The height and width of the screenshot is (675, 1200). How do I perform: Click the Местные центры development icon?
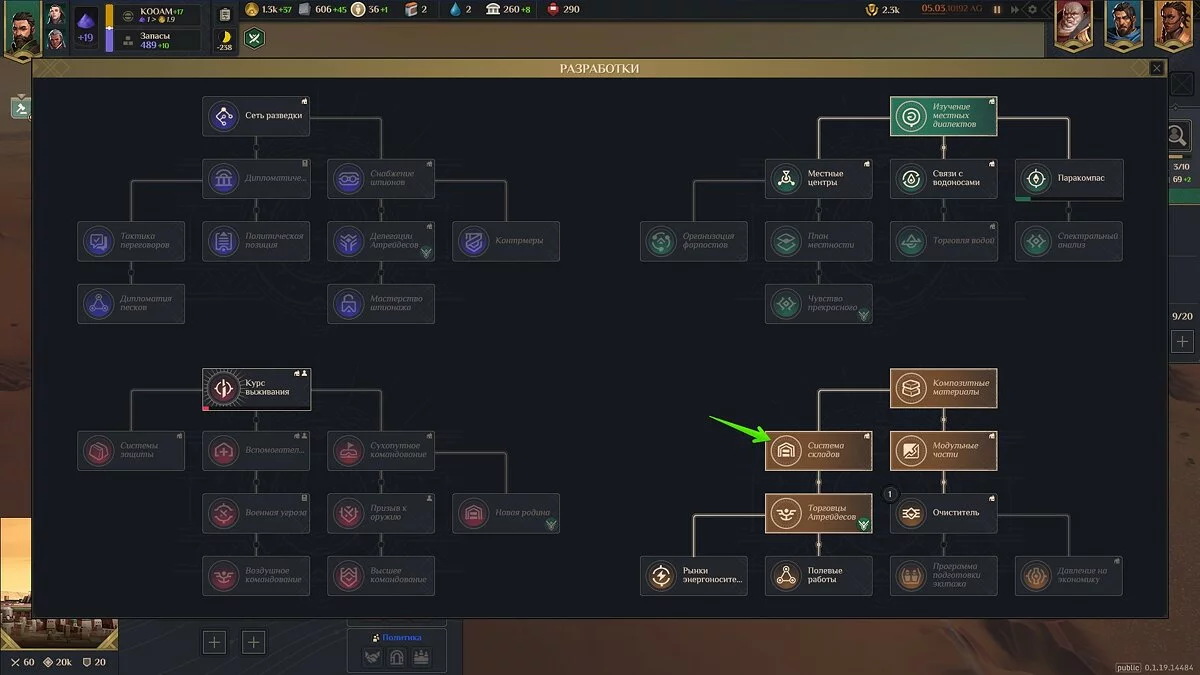[786, 179]
